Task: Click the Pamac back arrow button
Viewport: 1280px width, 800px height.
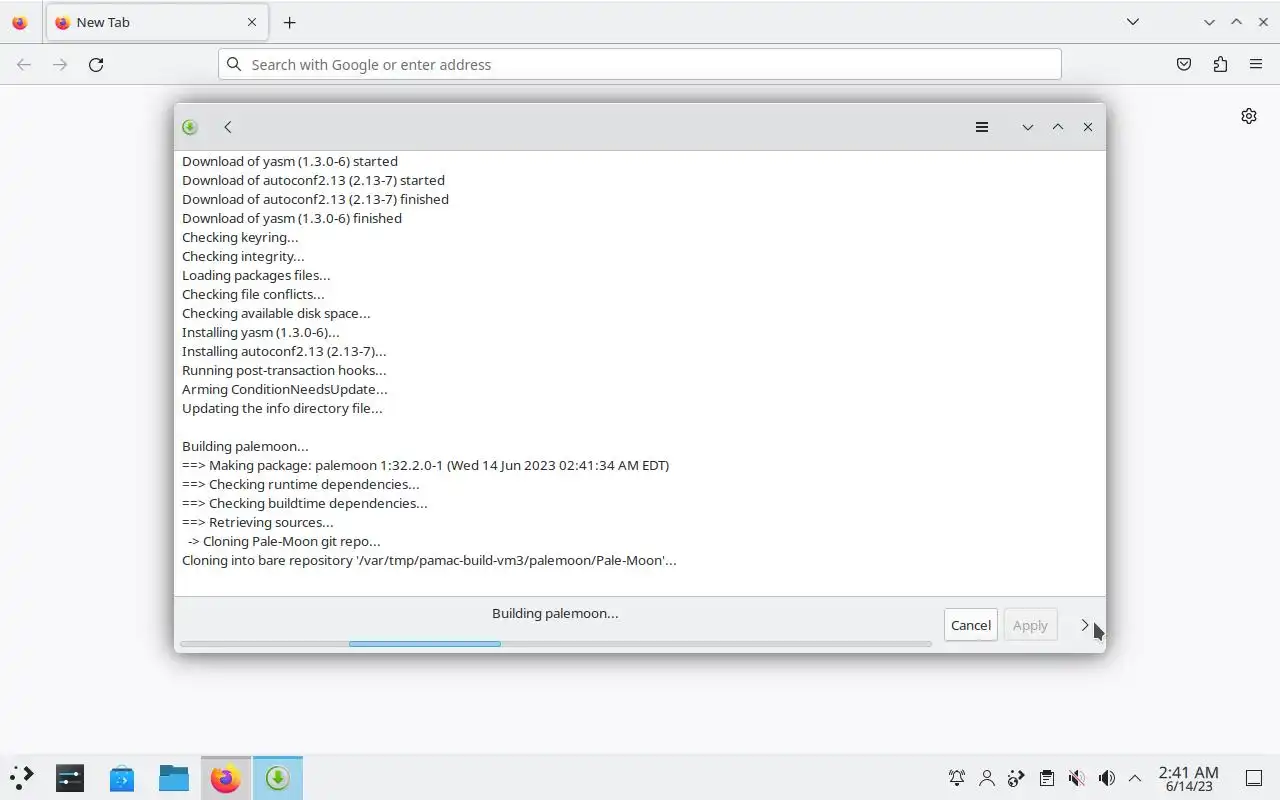Action: 228,127
